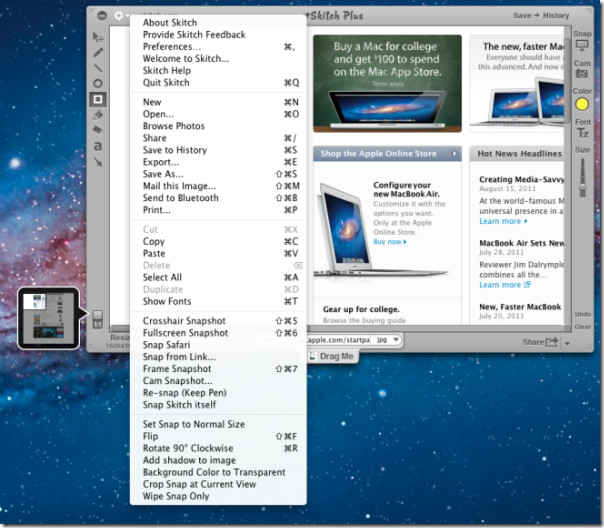Select Paste menu item
Viewport: 604px width, 528px height.
(218, 253)
